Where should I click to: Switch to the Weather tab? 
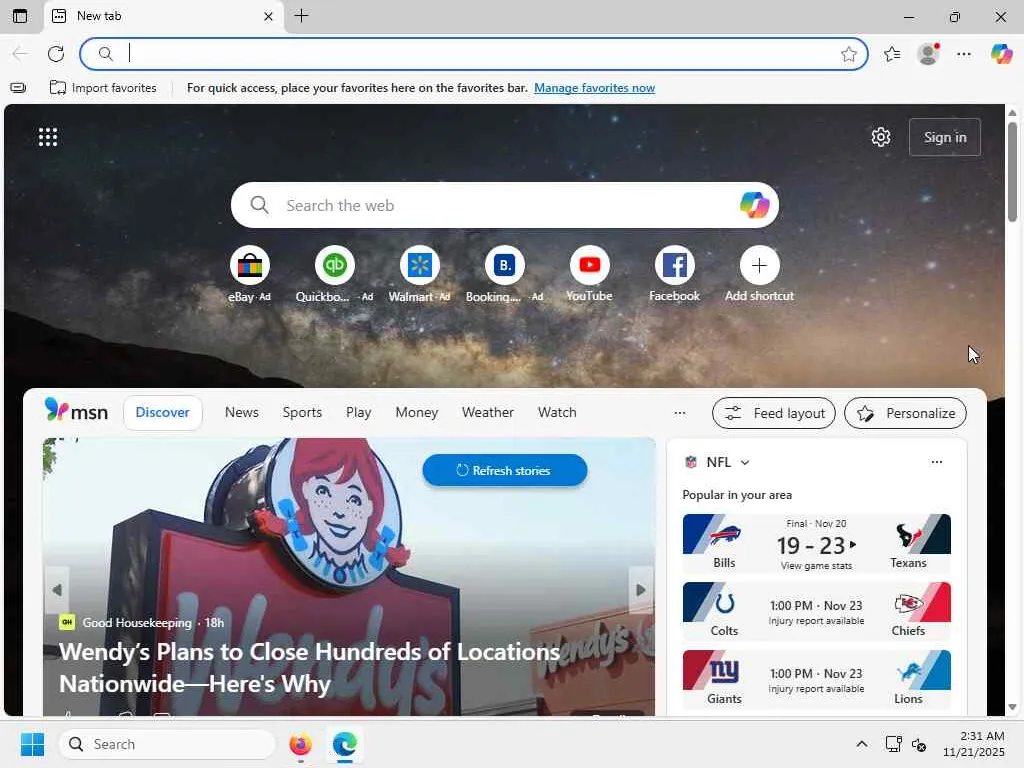[488, 413]
